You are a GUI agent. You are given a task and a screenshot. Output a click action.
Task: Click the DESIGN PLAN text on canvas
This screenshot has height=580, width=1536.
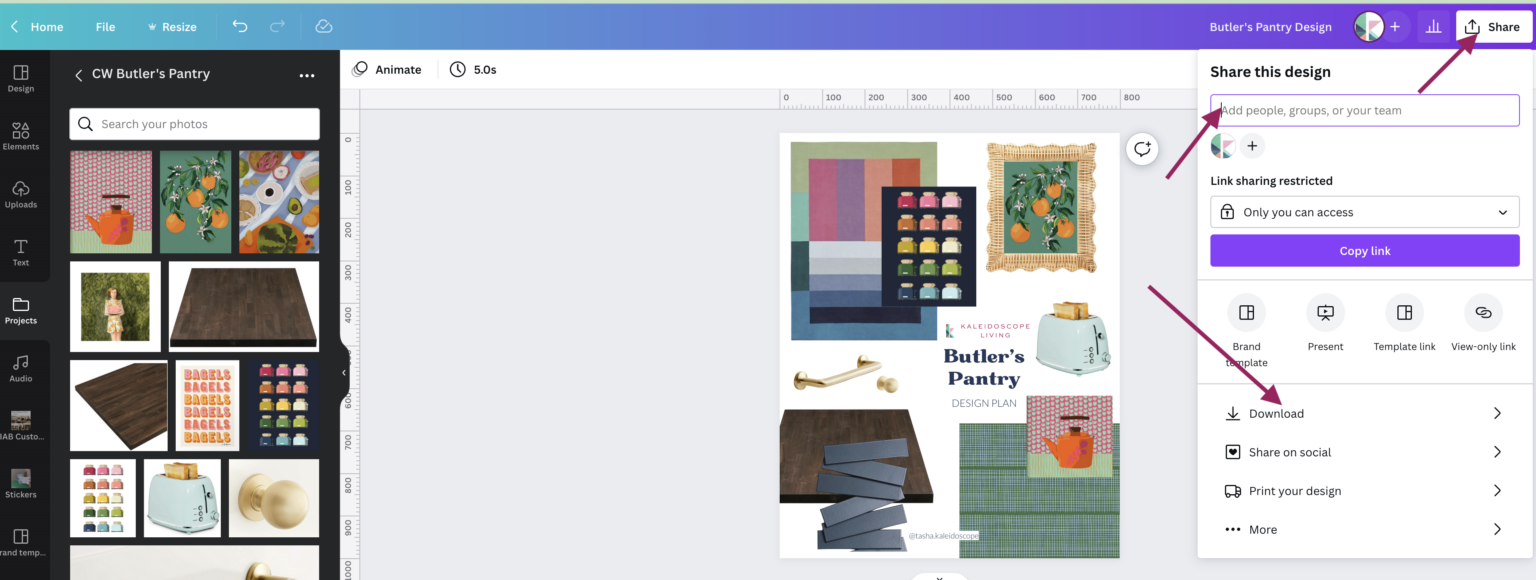click(983, 404)
